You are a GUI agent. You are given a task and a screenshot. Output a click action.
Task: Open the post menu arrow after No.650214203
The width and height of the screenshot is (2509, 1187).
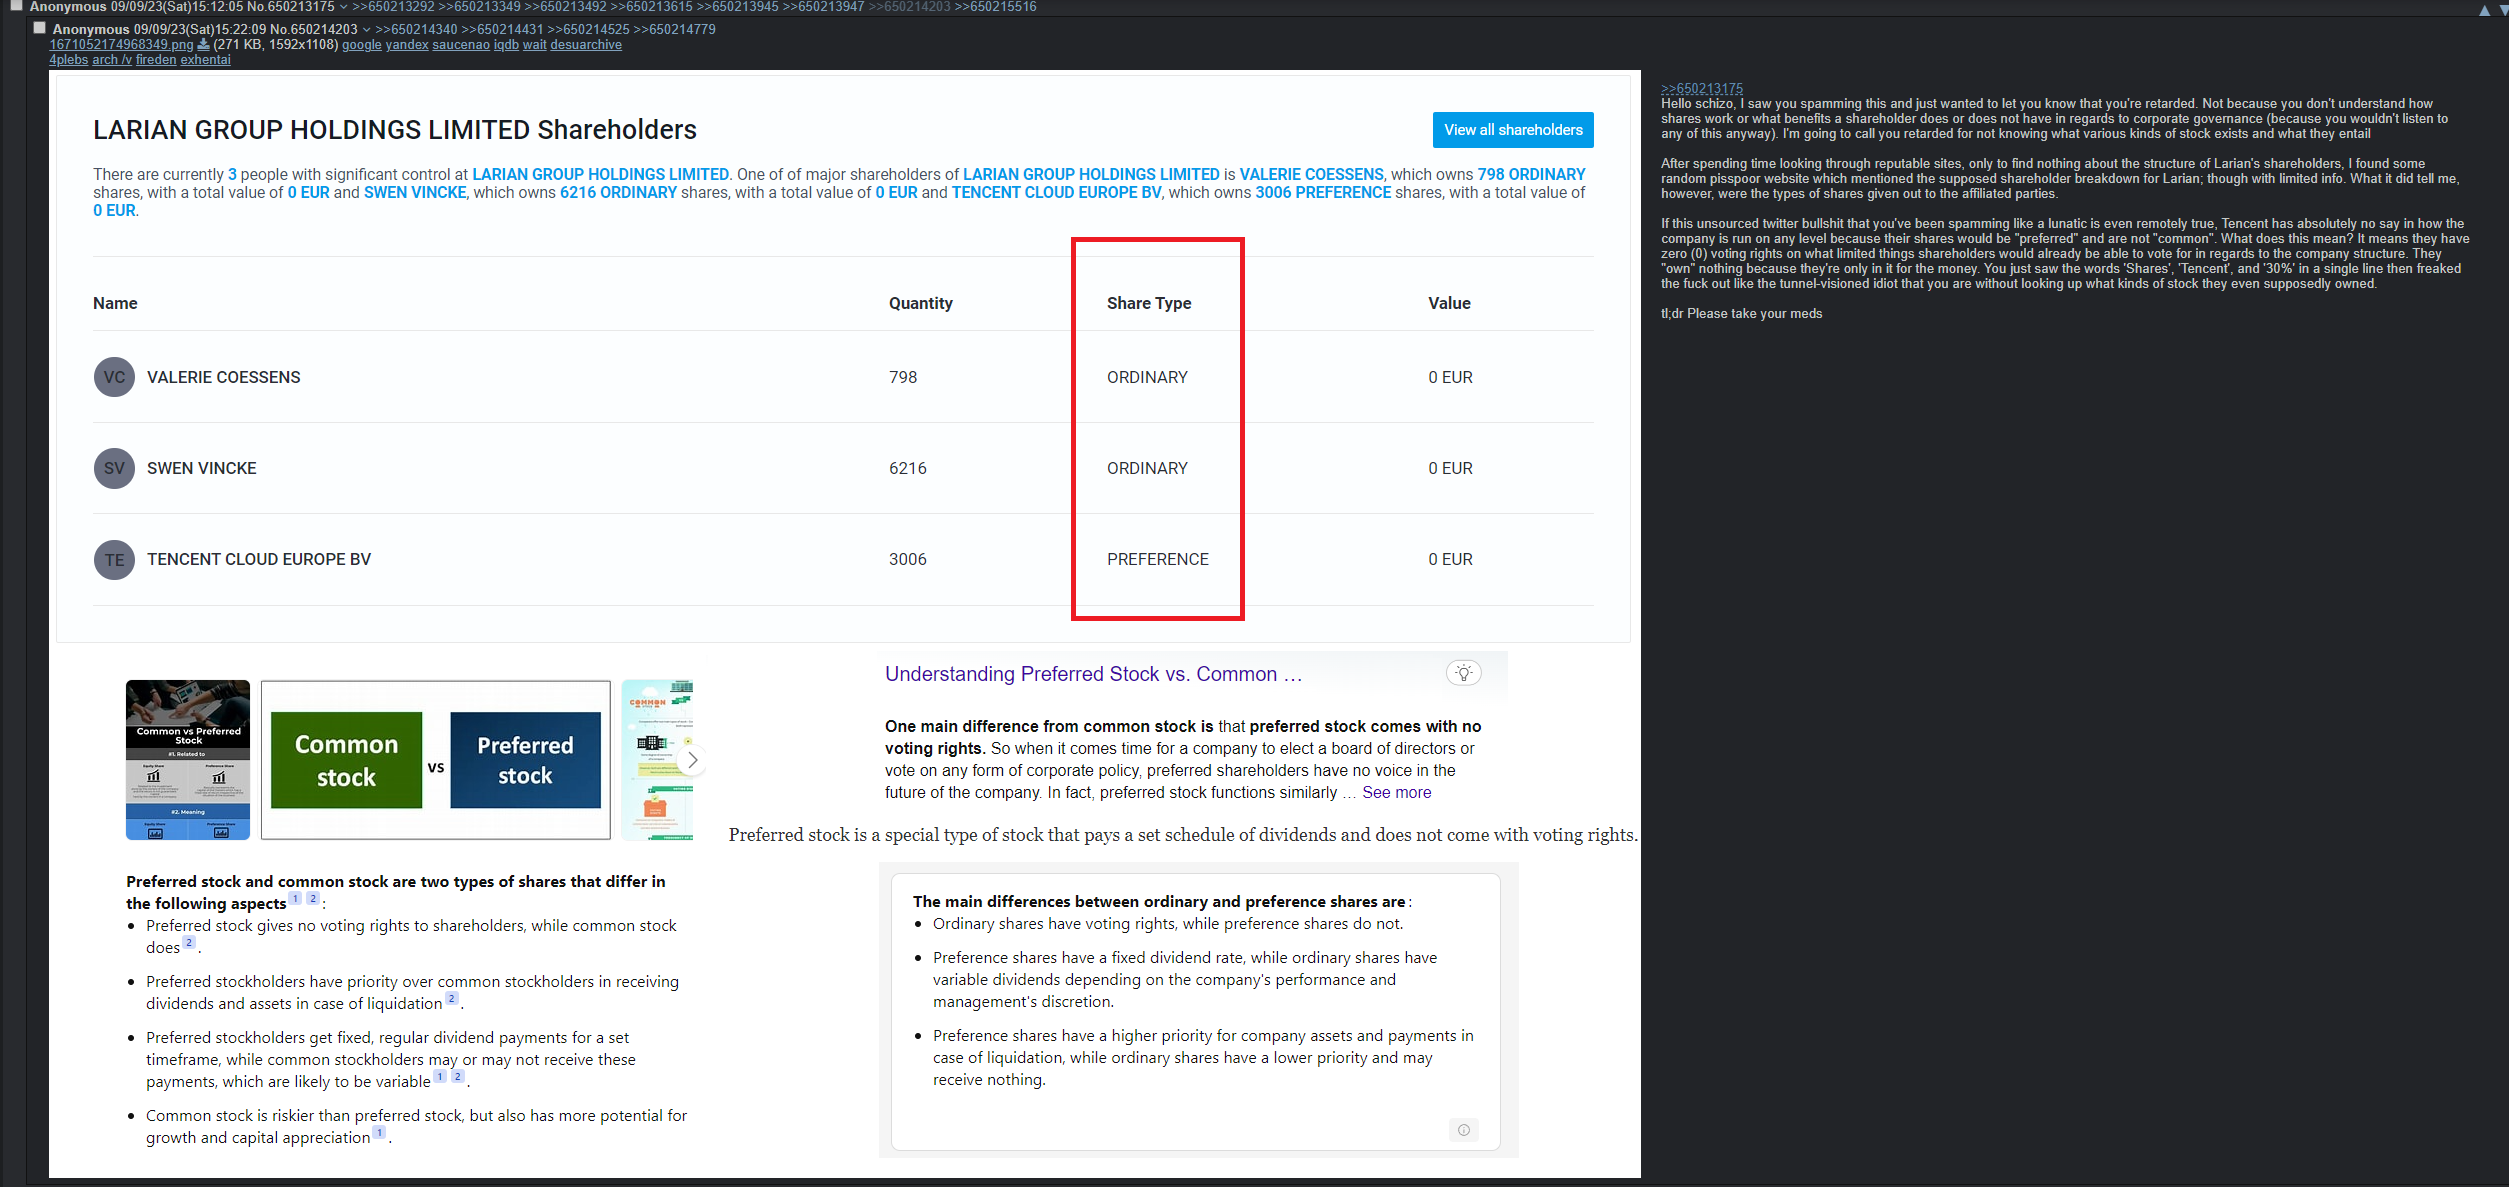coord(366,29)
